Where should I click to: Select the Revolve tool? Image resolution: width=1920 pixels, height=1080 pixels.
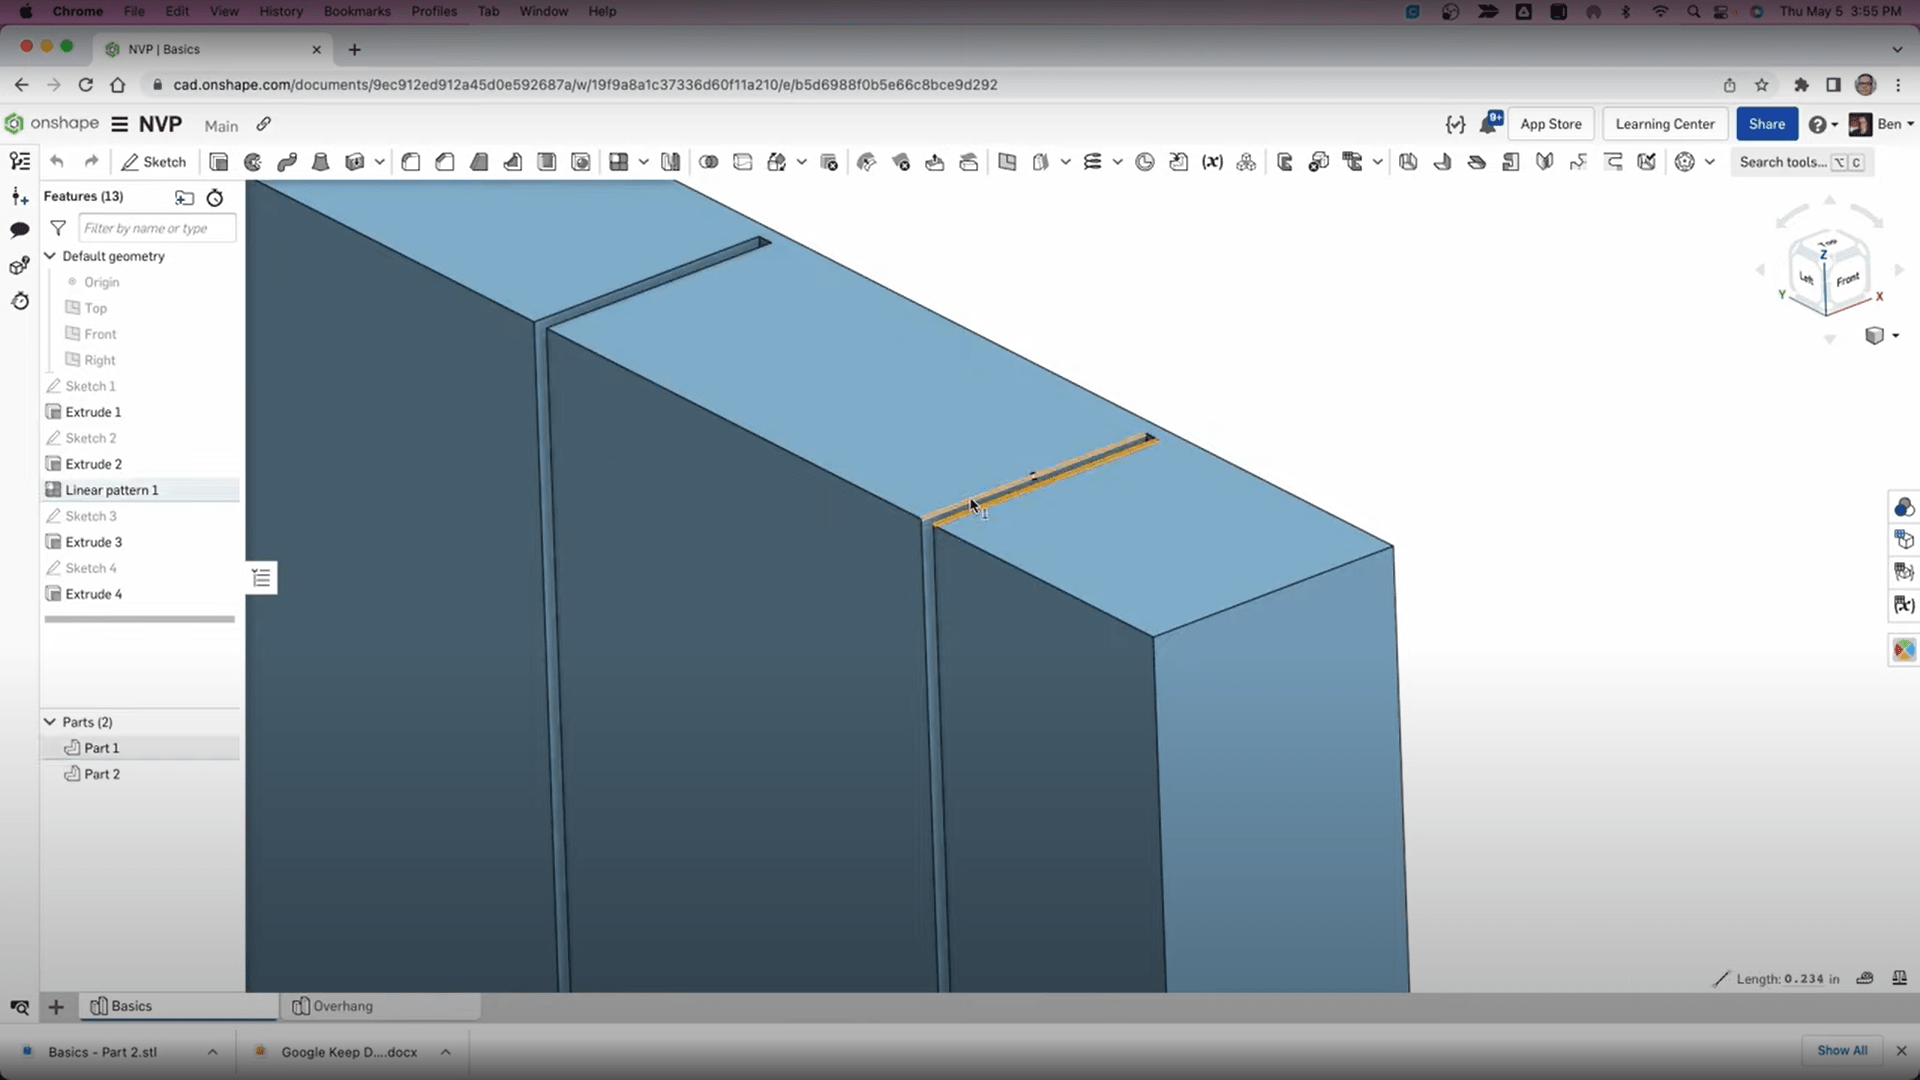coord(253,162)
